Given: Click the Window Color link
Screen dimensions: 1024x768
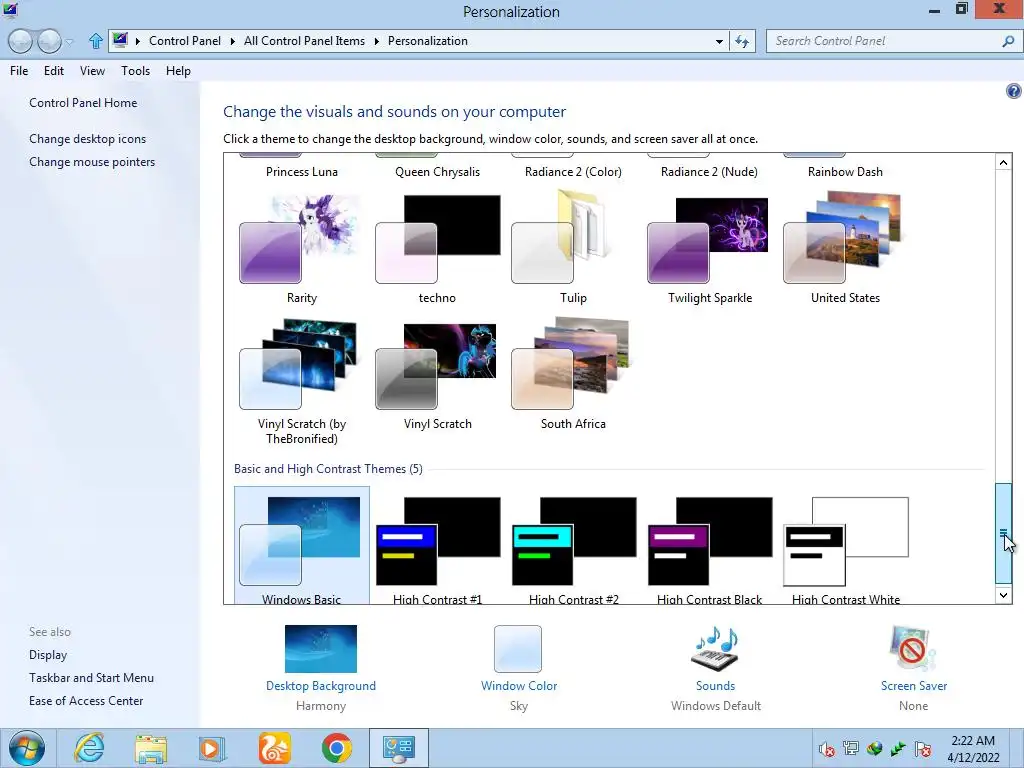Looking at the screenshot, I should (519, 686).
